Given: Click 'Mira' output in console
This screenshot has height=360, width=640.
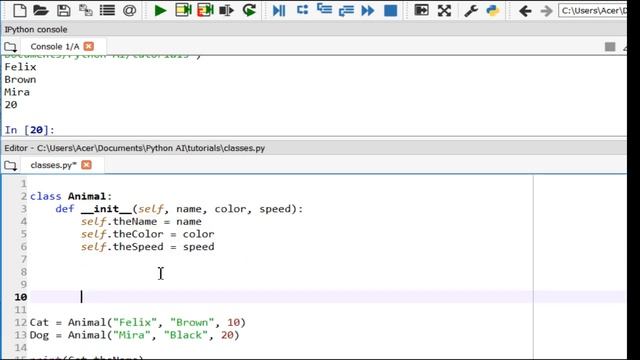Looking at the screenshot, I should coord(17,92).
